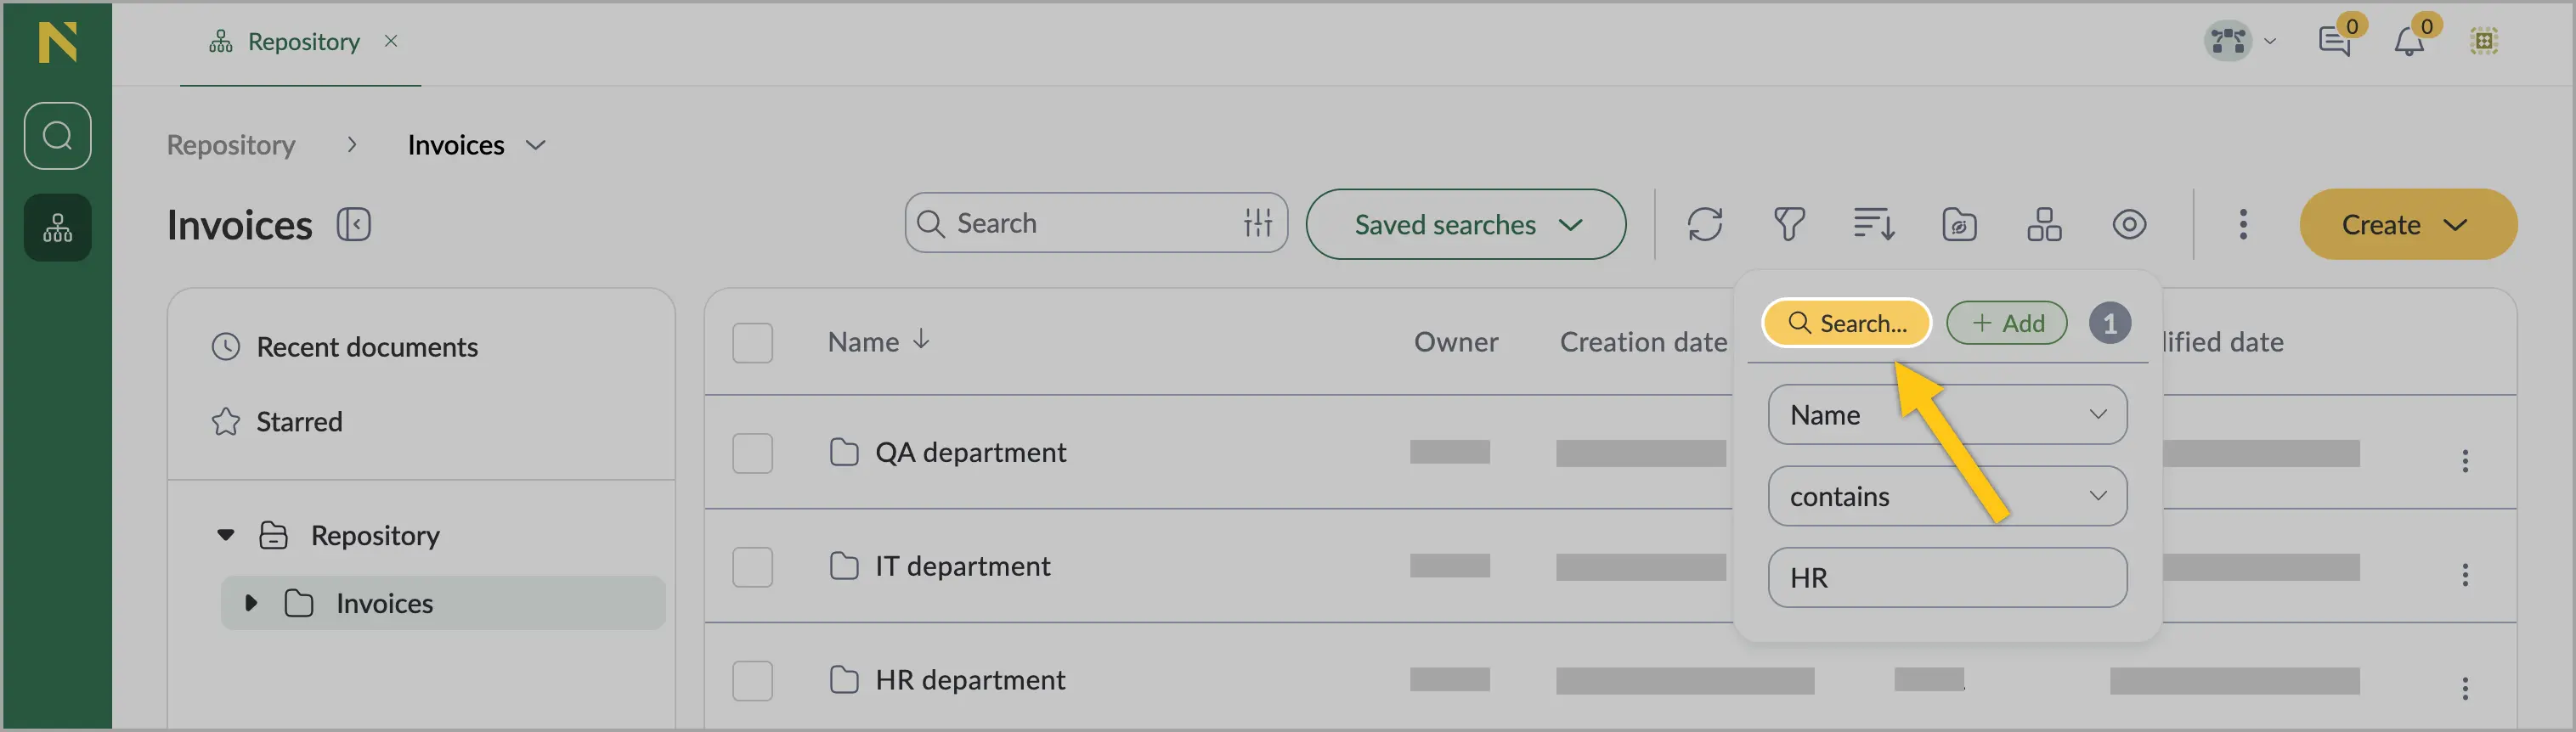Open the toolbar more options menu
2576x732 pixels.
[2243, 224]
